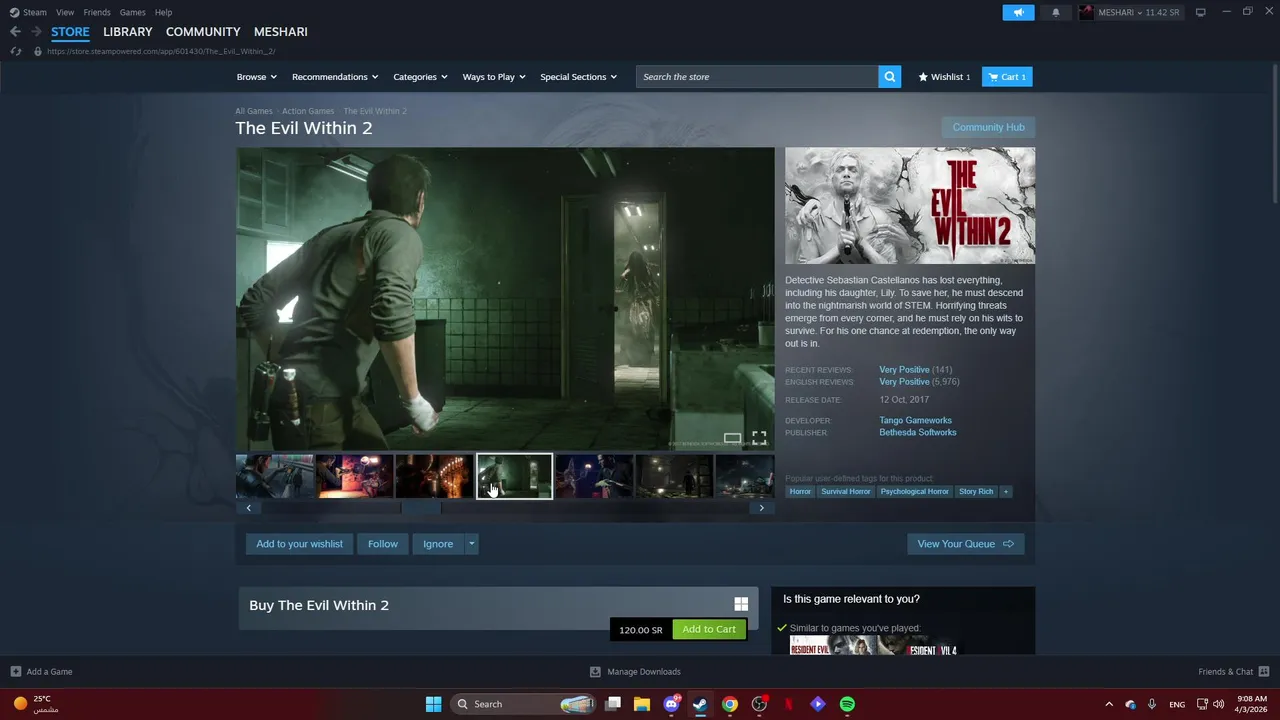Expand the Ways to Play dropdown
This screenshot has height=720, width=1280.
[x=494, y=77]
